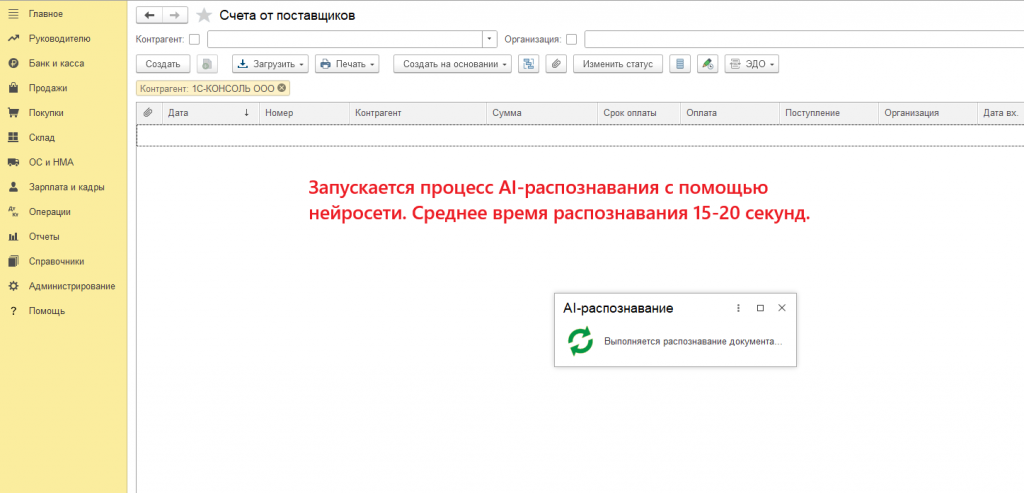Add Счета от поставщиков to favorites star
The width and height of the screenshot is (1024, 493).
204,16
